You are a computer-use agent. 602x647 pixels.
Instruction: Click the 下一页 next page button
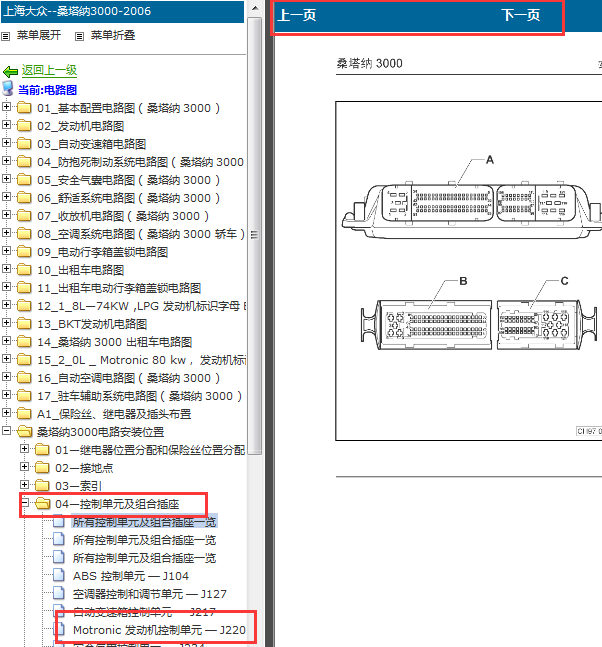[x=521, y=15]
